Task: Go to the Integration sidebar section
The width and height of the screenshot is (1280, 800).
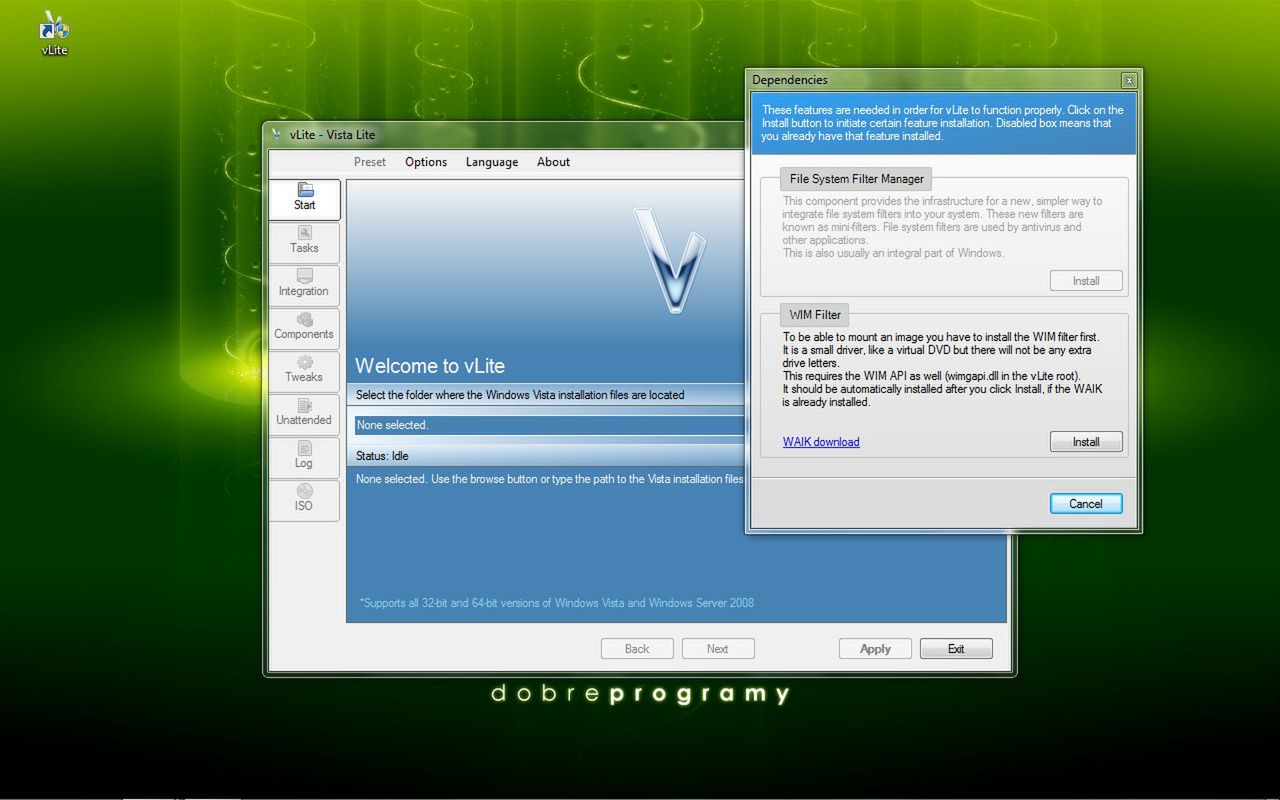Action: click(x=304, y=285)
